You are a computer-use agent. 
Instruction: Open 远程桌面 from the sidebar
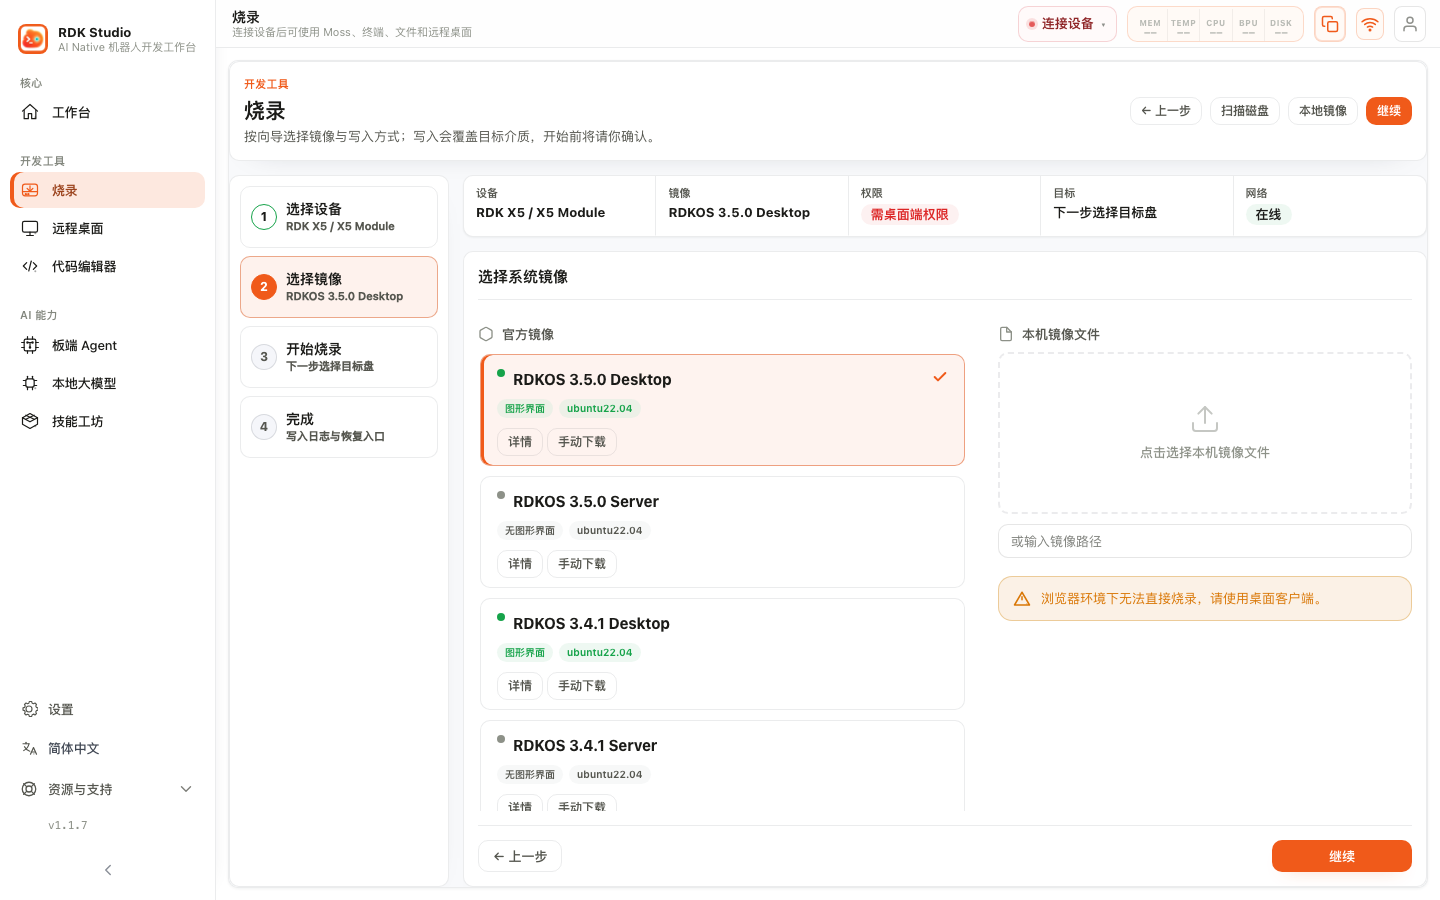pos(108,228)
